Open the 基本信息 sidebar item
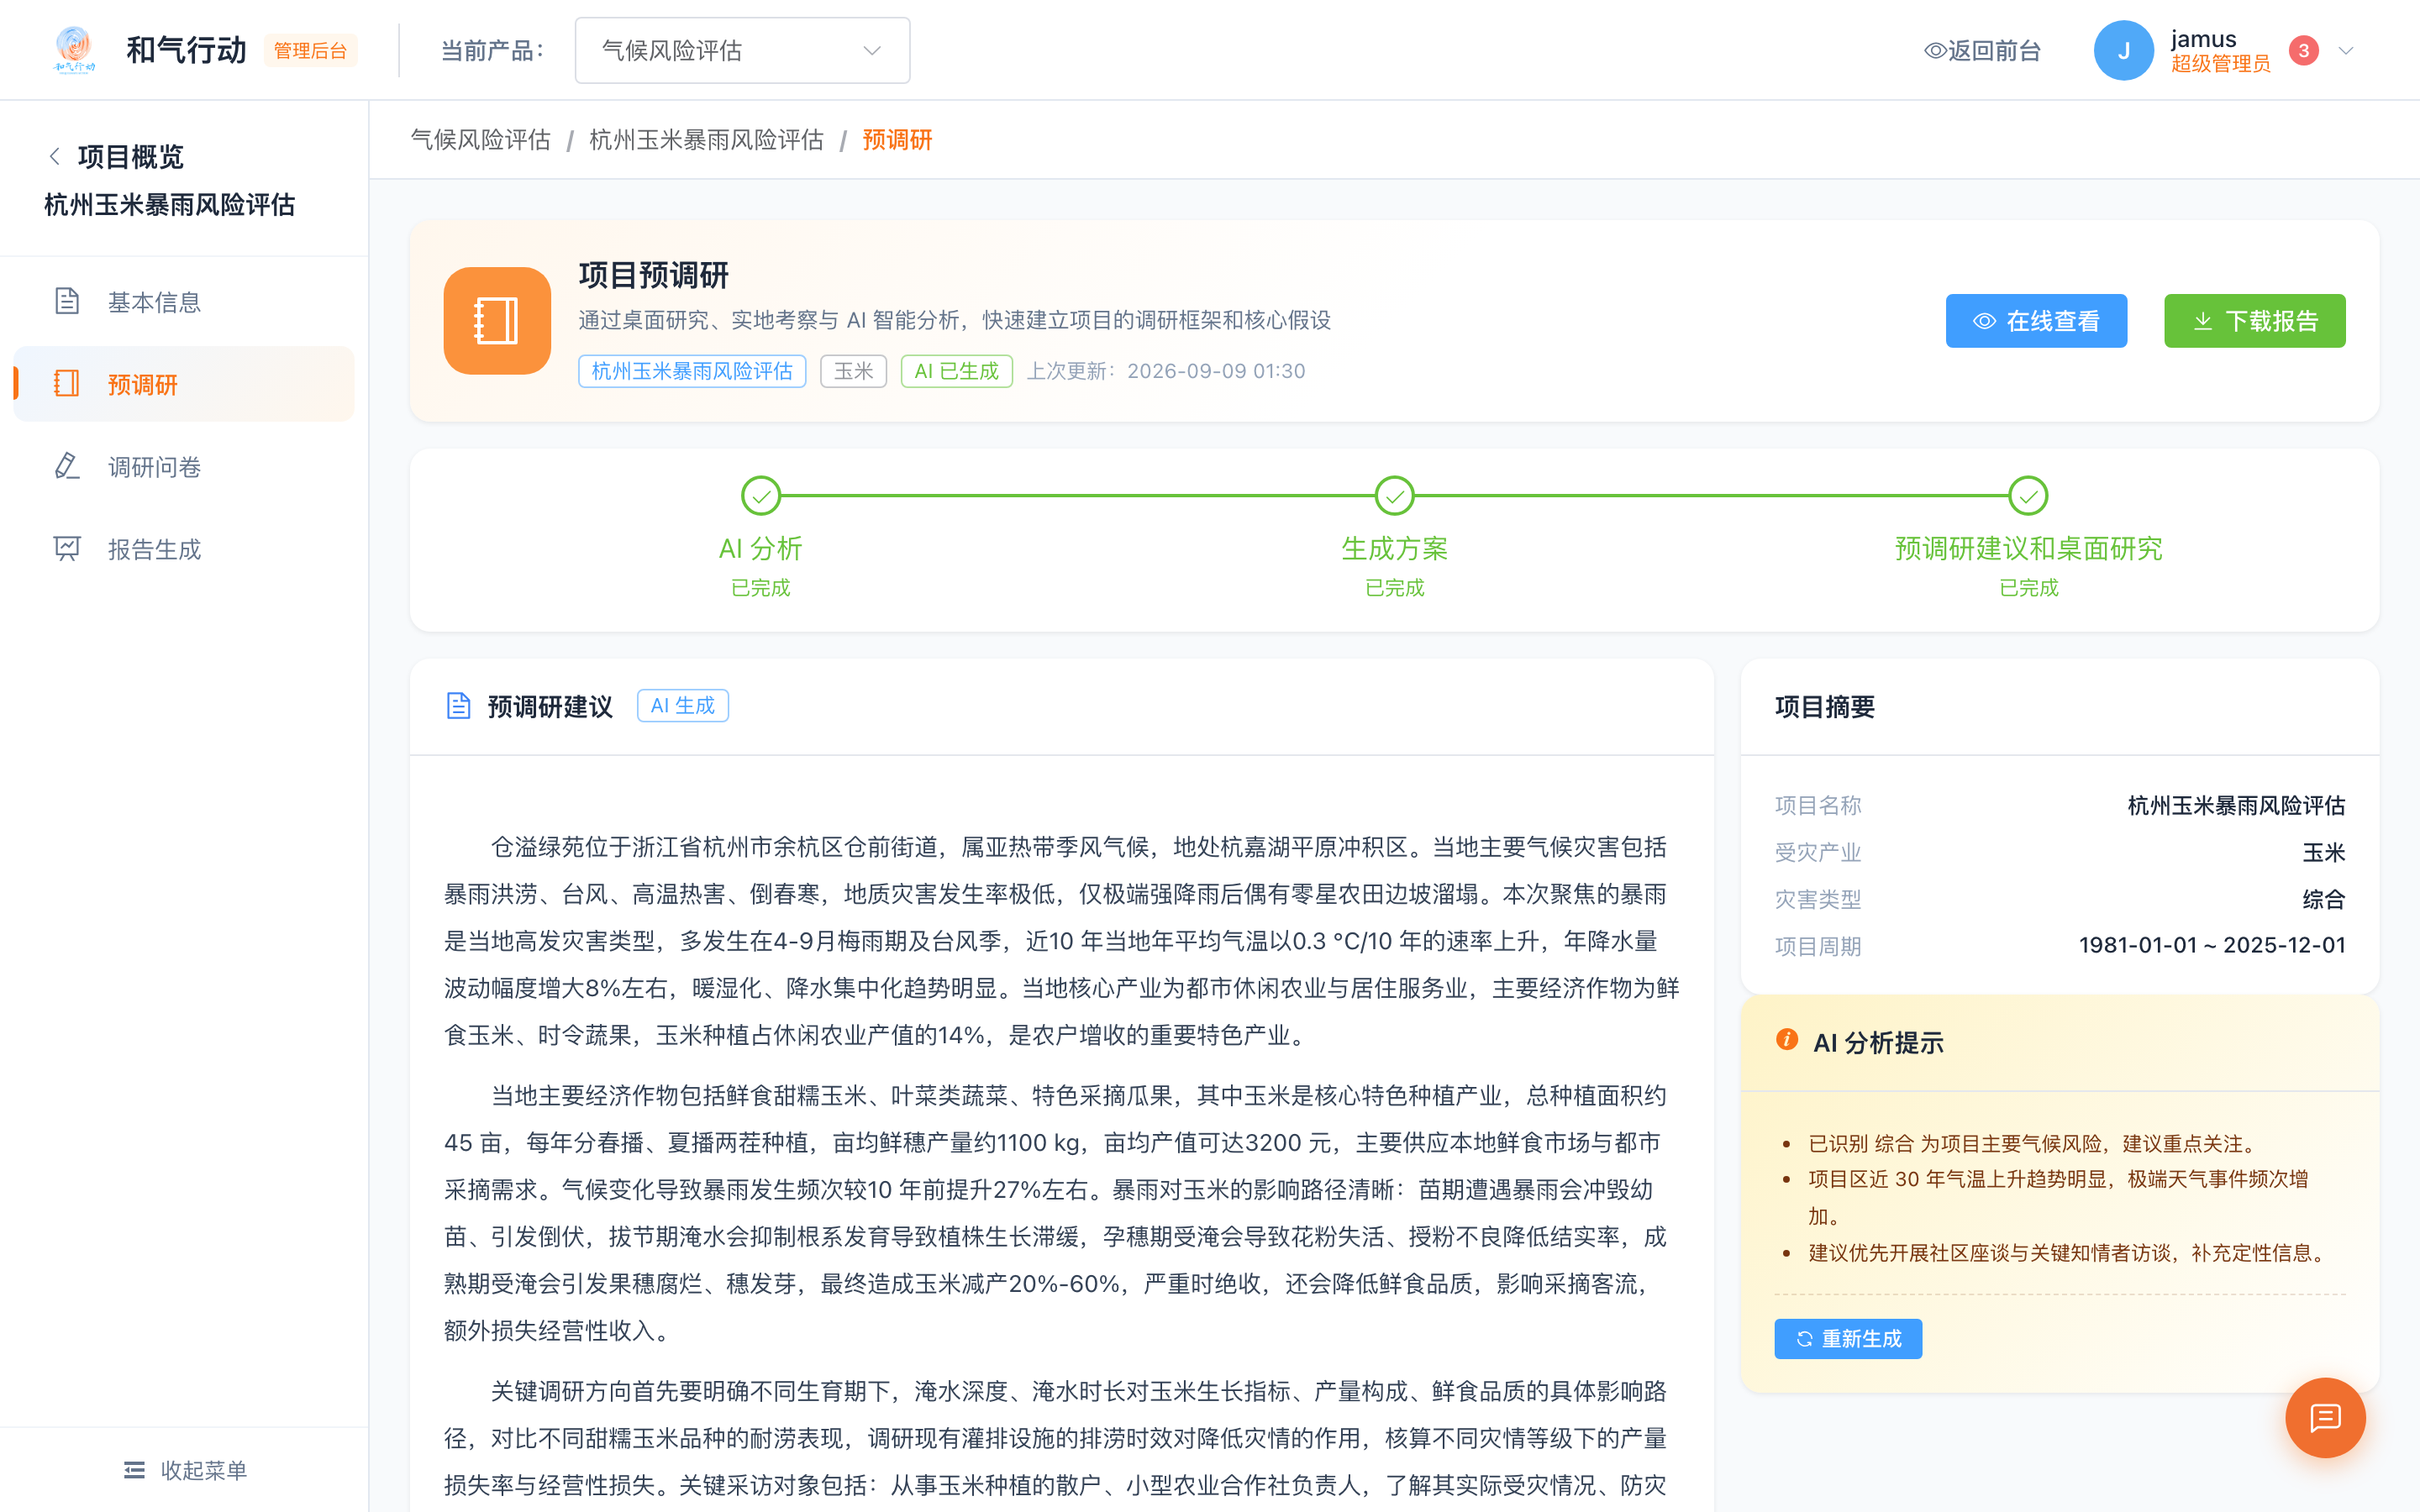 tap(184, 302)
